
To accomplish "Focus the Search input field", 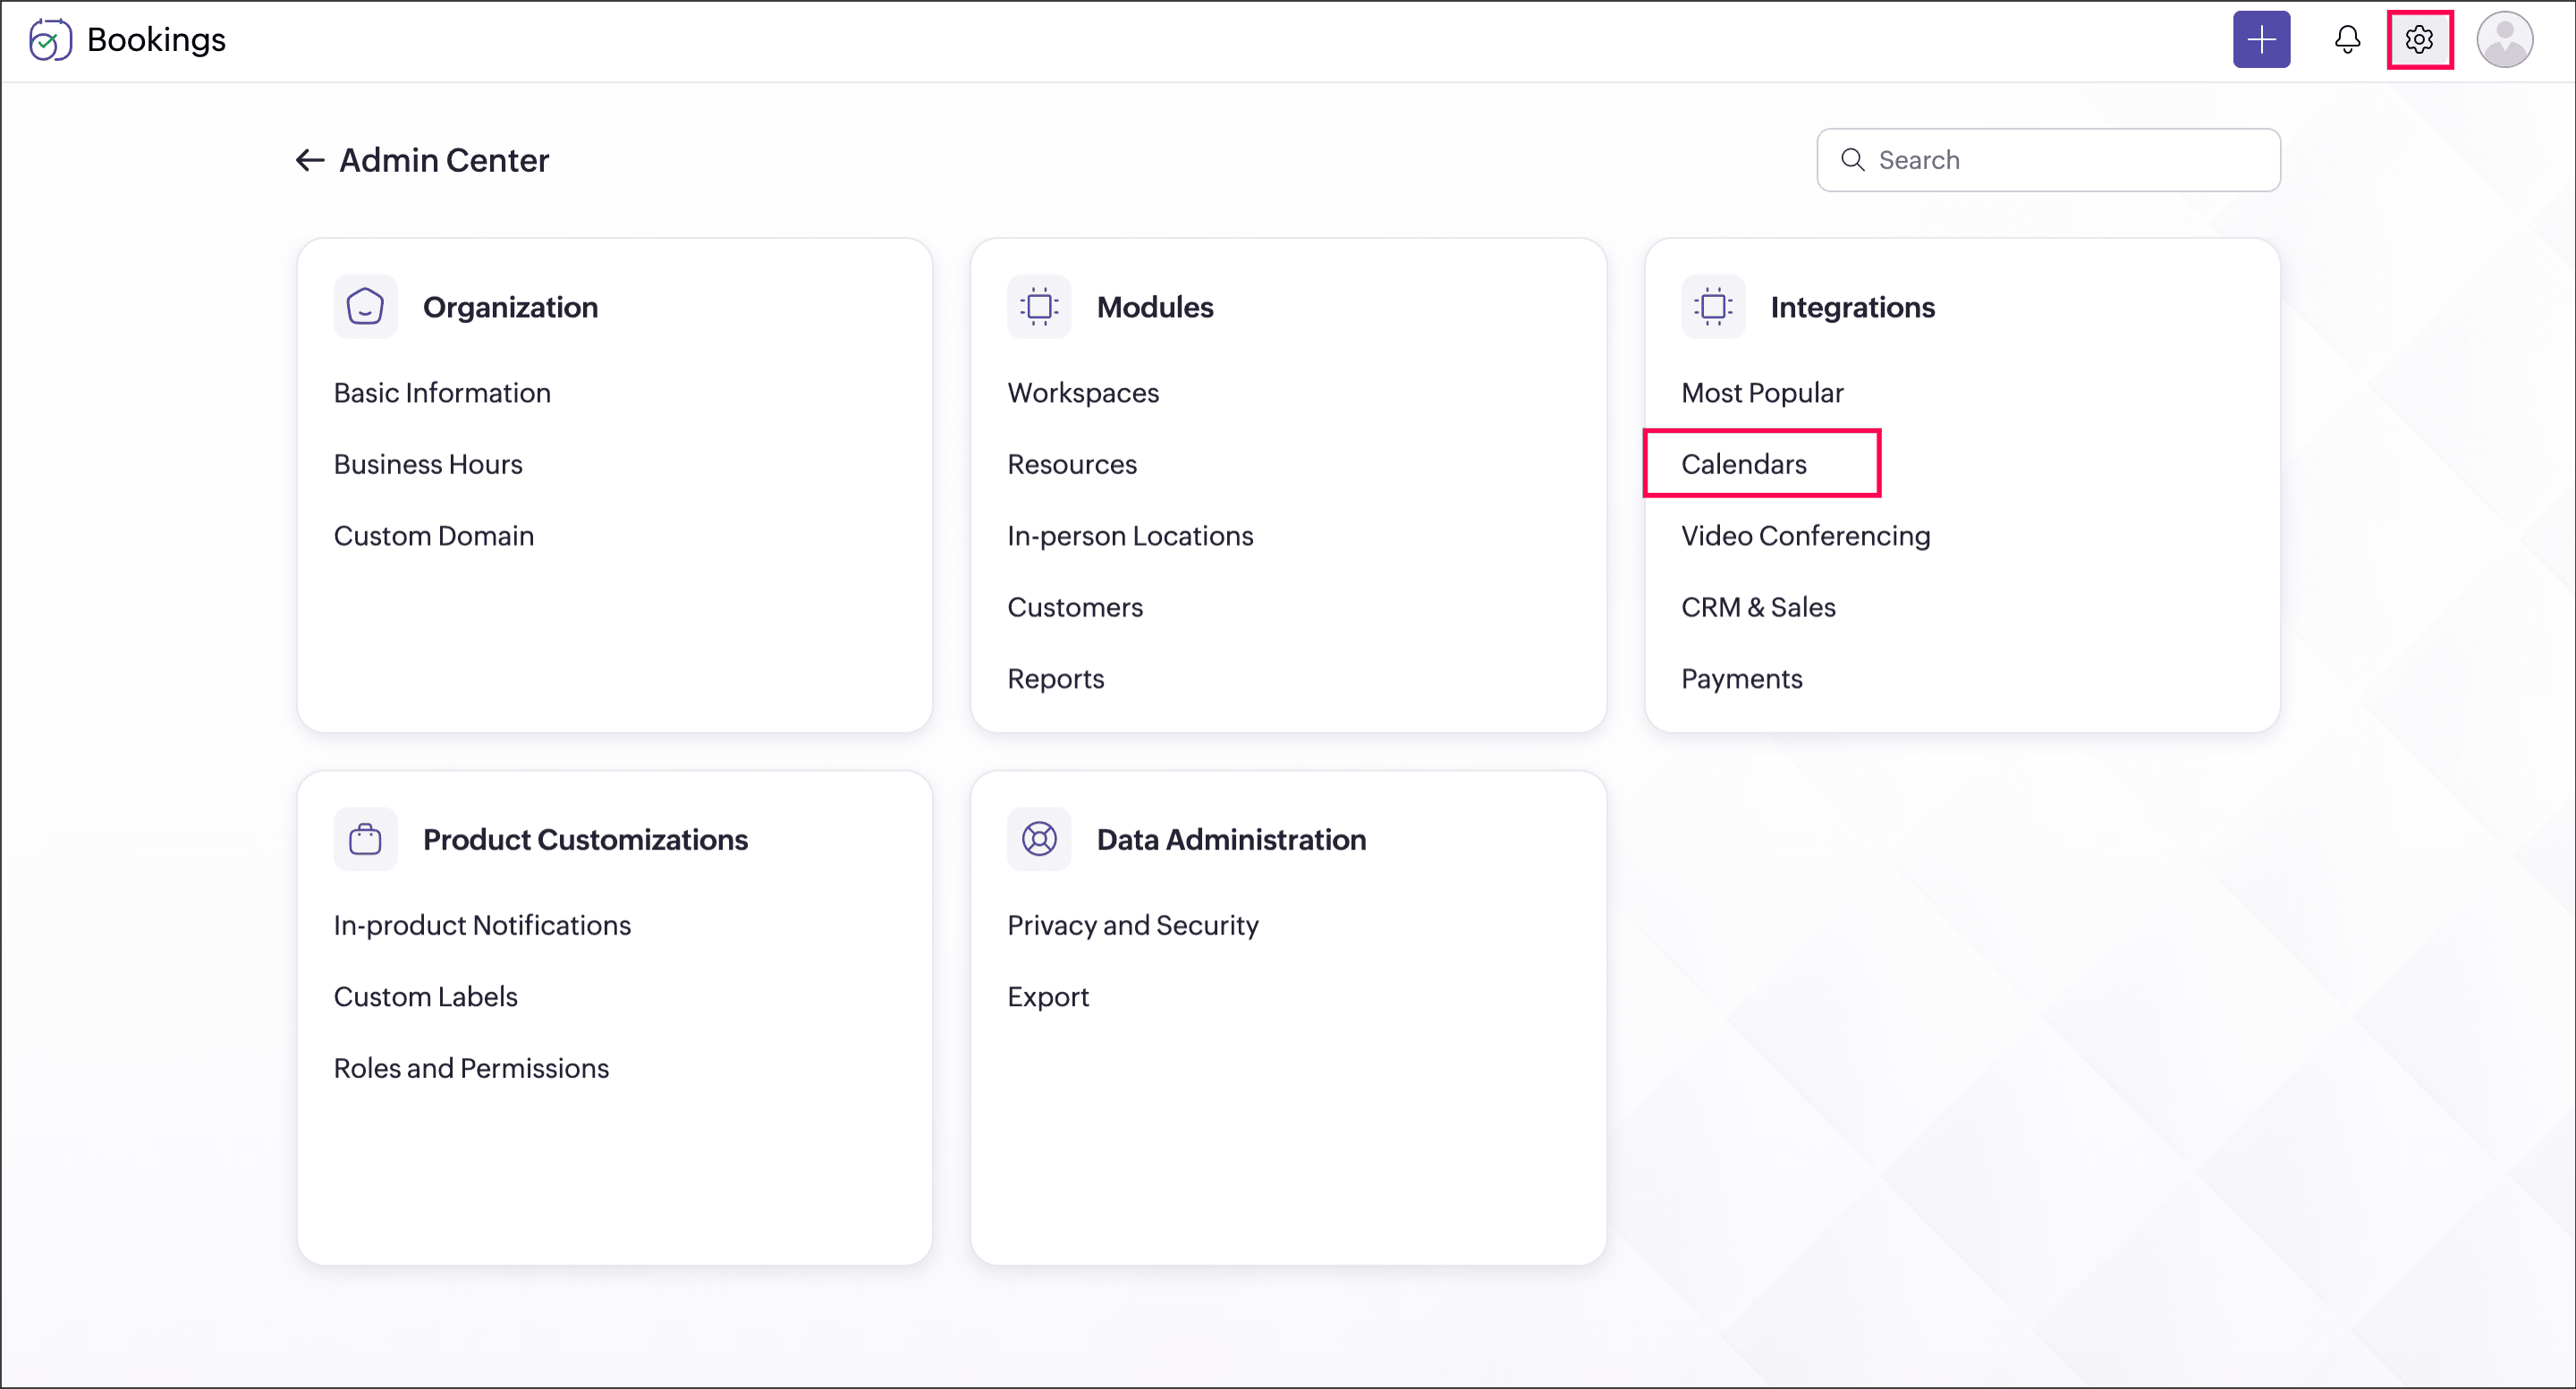I will [2048, 160].
